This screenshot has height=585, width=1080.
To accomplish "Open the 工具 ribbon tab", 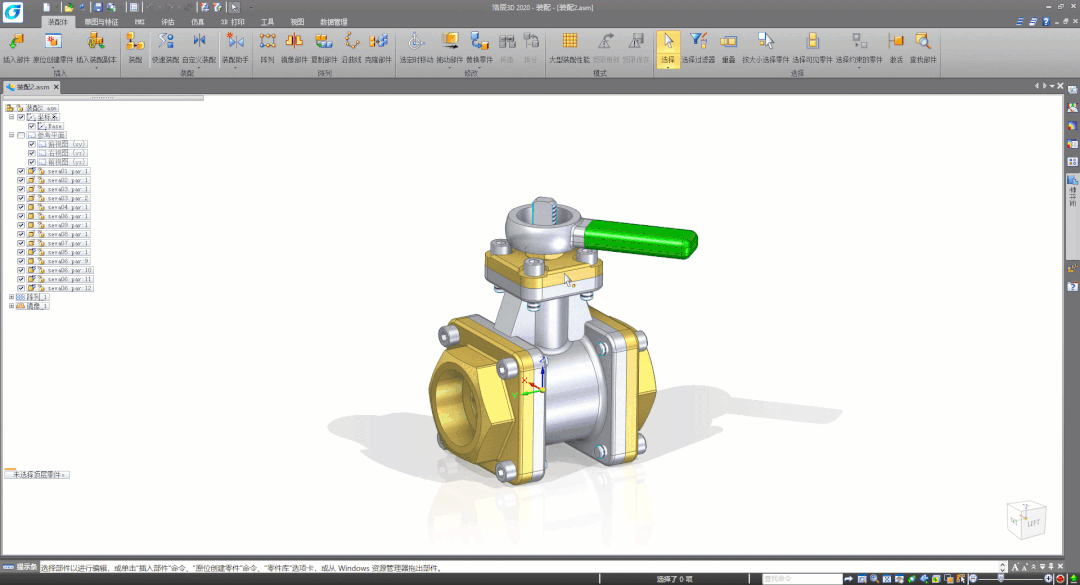I will click(x=267, y=22).
